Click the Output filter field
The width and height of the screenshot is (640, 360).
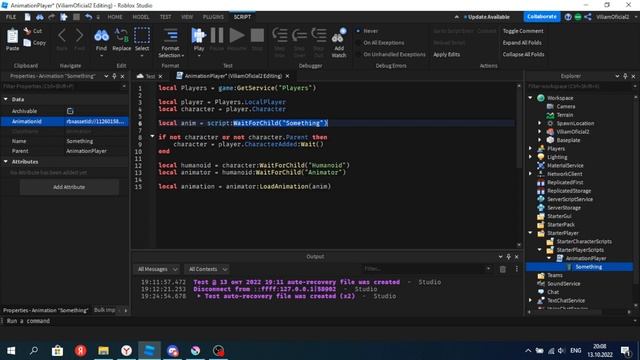point(427,269)
